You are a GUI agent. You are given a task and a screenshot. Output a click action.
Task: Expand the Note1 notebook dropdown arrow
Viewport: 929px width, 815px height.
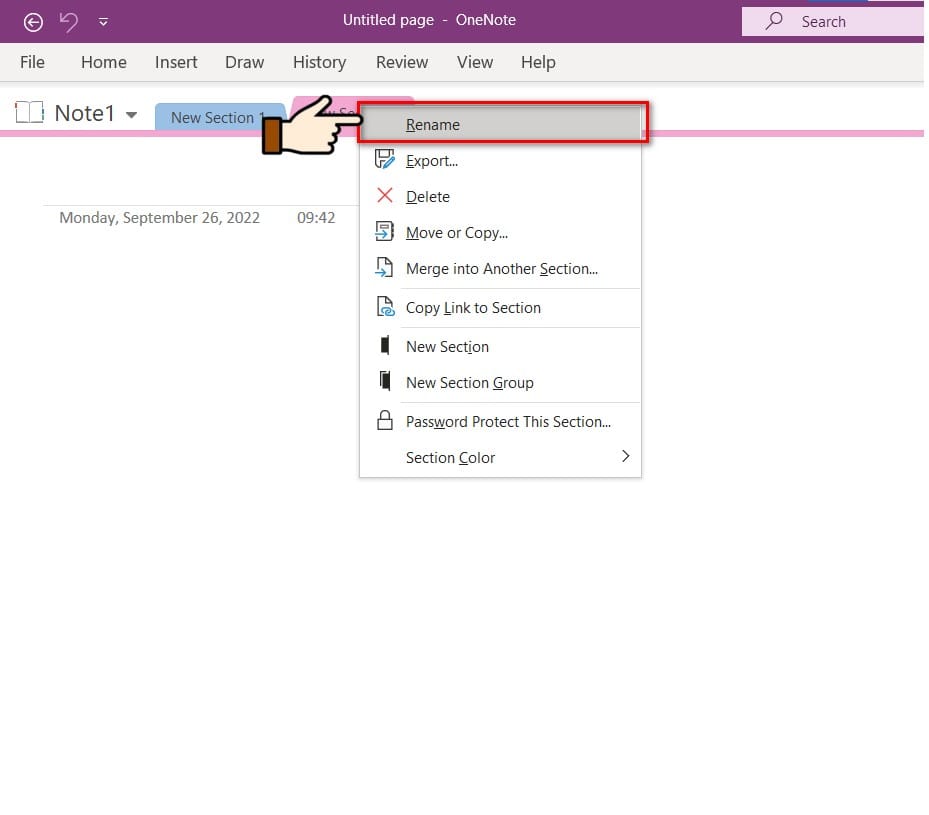pyautogui.click(x=131, y=115)
